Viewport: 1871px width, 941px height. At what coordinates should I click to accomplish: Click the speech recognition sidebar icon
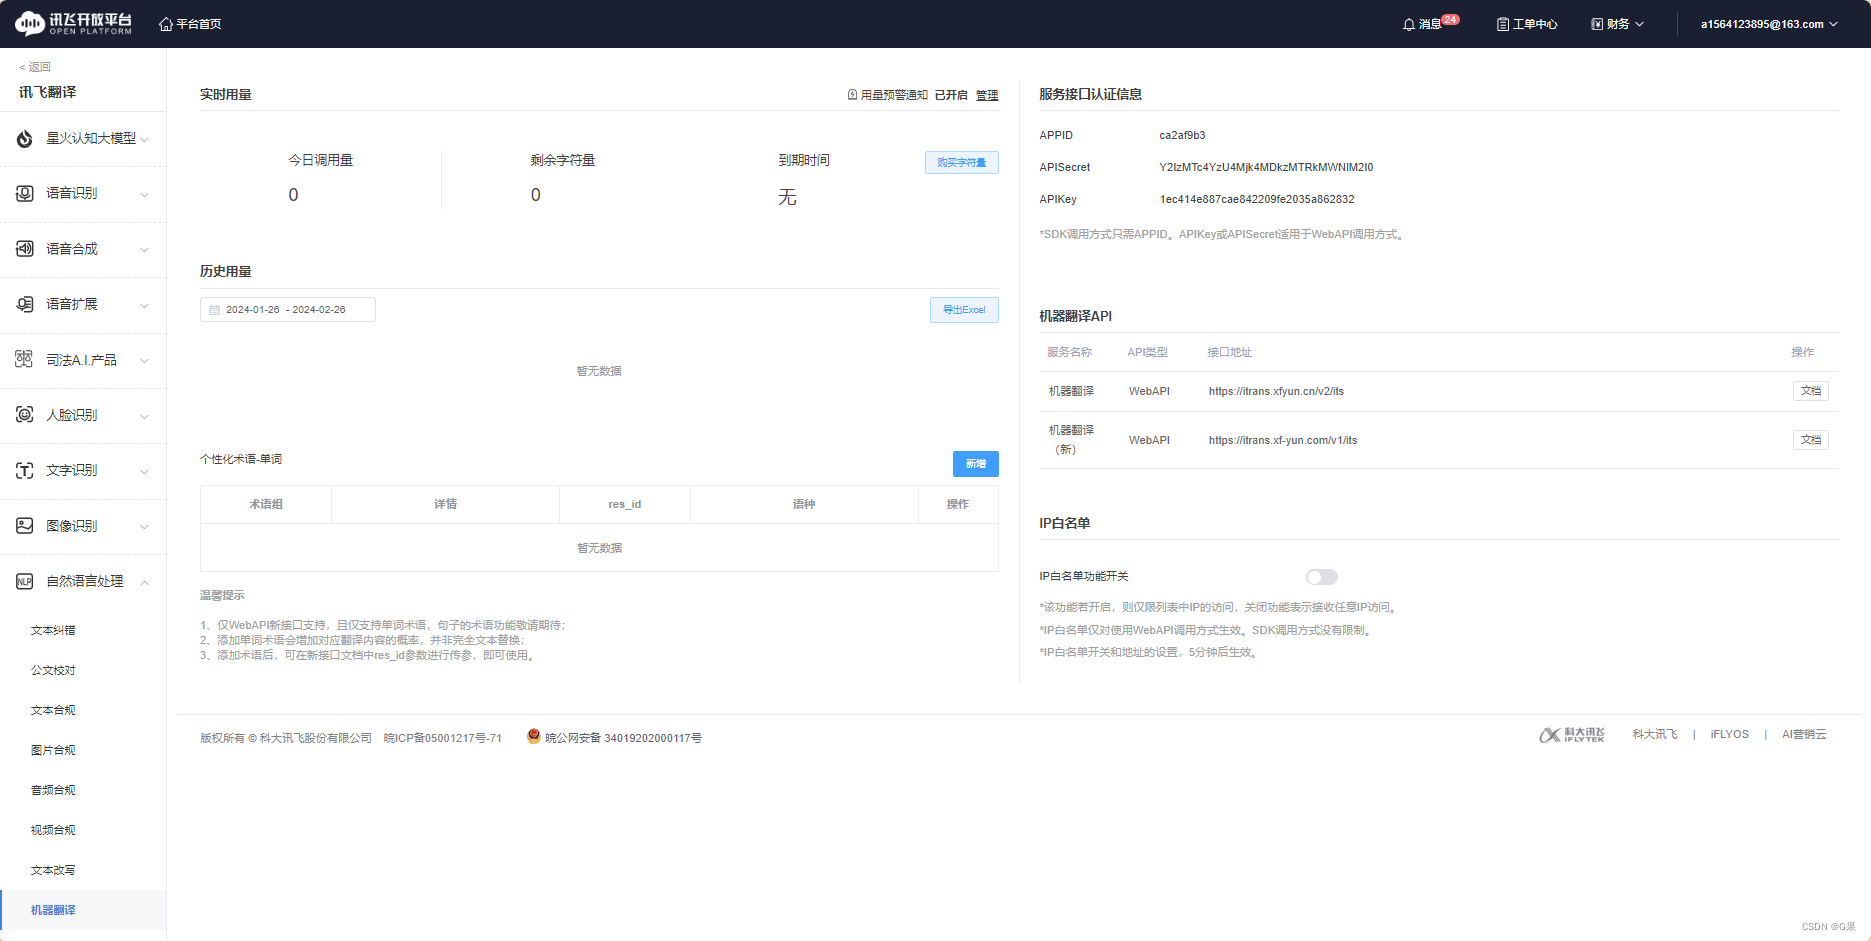[25, 194]
